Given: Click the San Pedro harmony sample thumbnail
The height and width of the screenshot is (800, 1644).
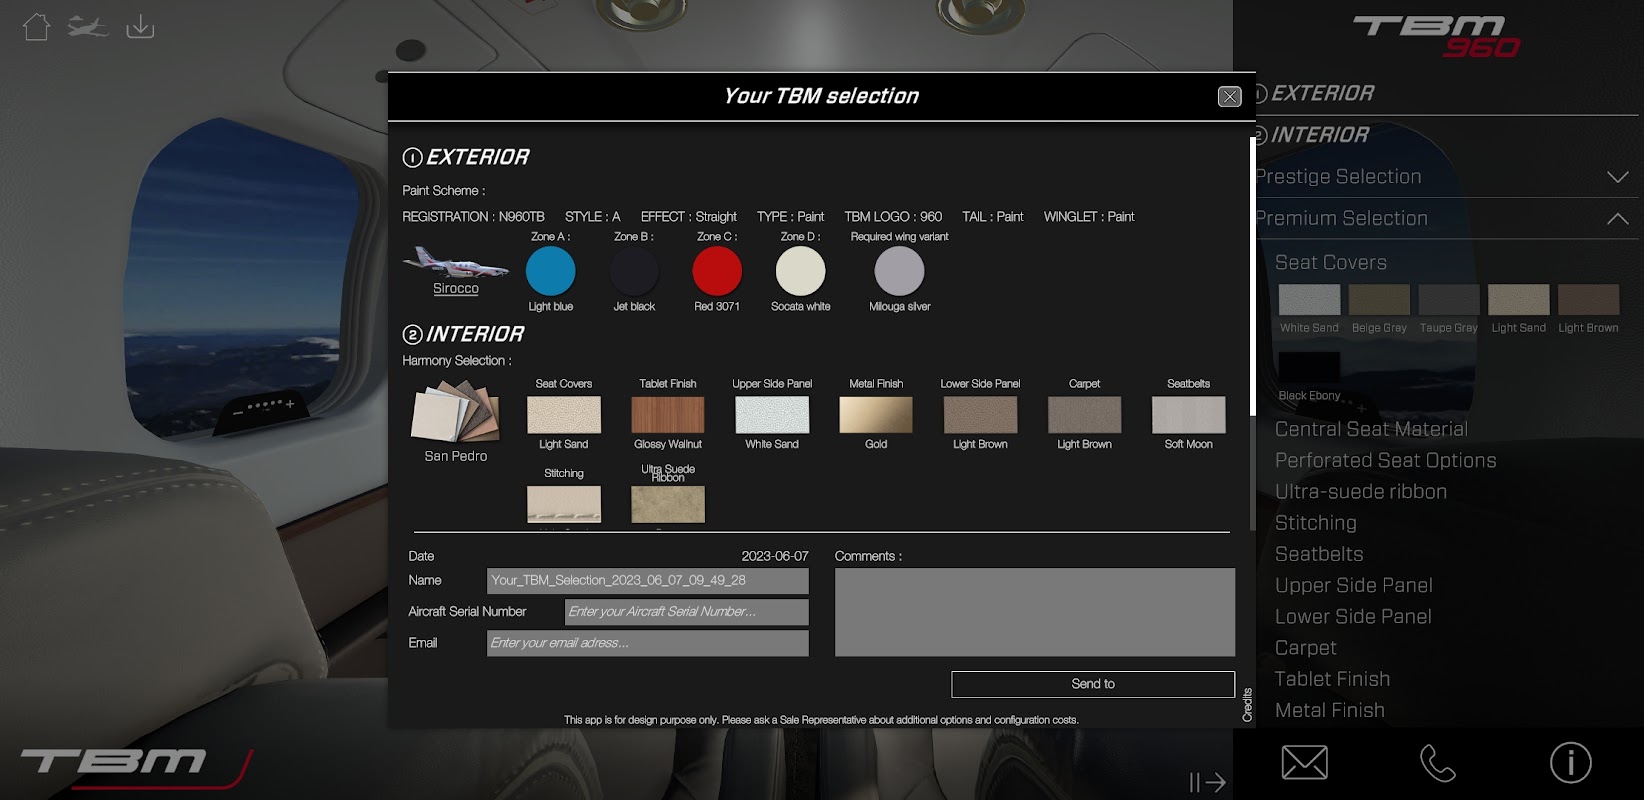Looking at the screenshot, I should [456, 411].
